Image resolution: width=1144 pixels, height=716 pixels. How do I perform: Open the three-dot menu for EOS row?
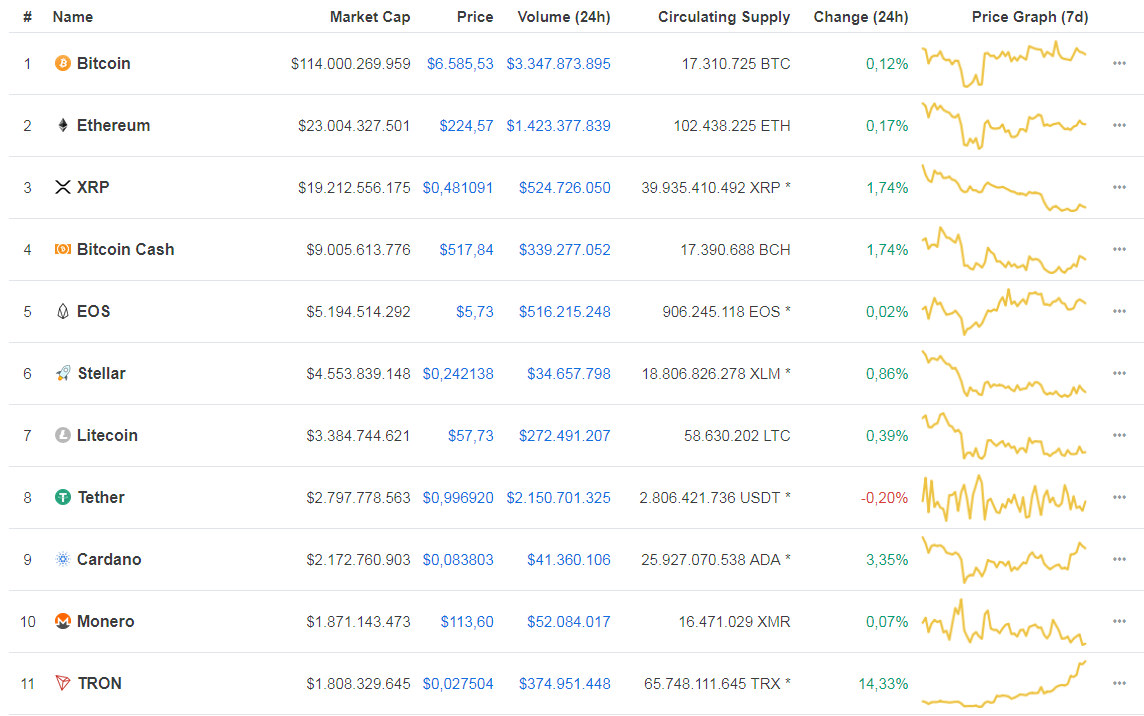1119,312
